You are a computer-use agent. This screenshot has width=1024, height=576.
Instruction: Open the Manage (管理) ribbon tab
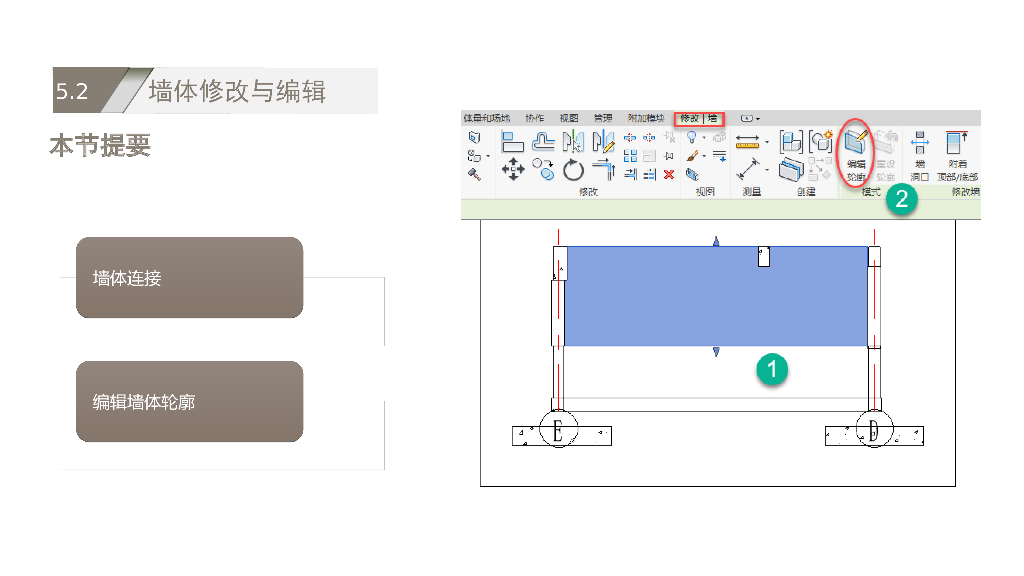pos(602,118)
